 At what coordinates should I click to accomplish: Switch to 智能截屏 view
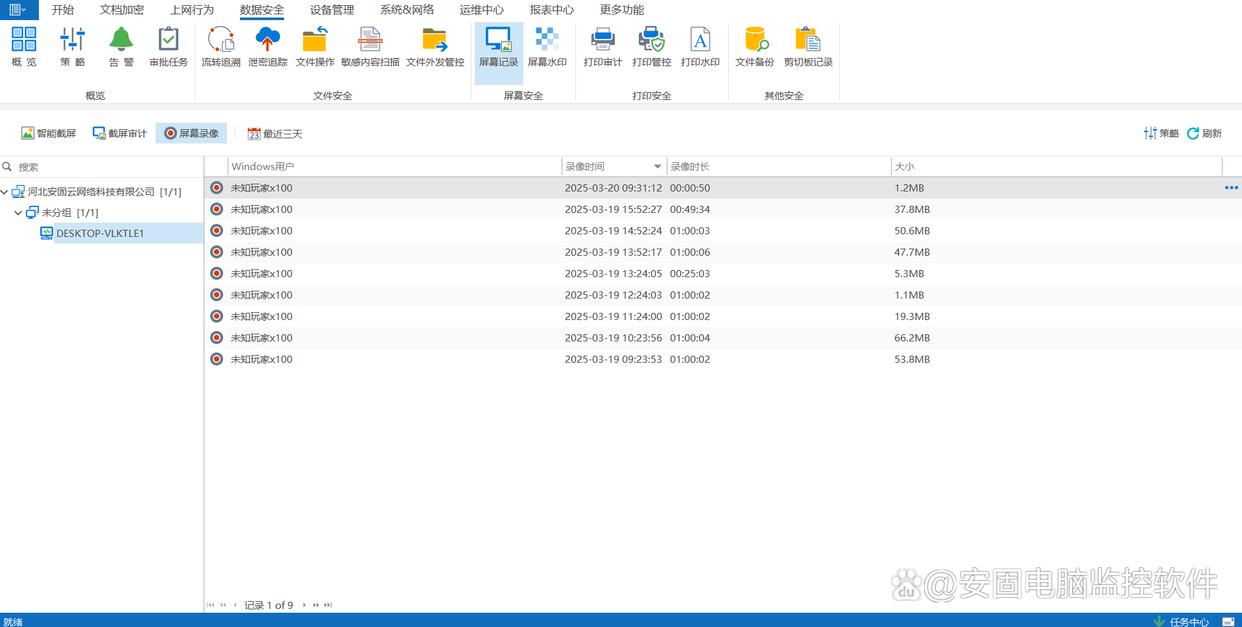coord(48,133)
